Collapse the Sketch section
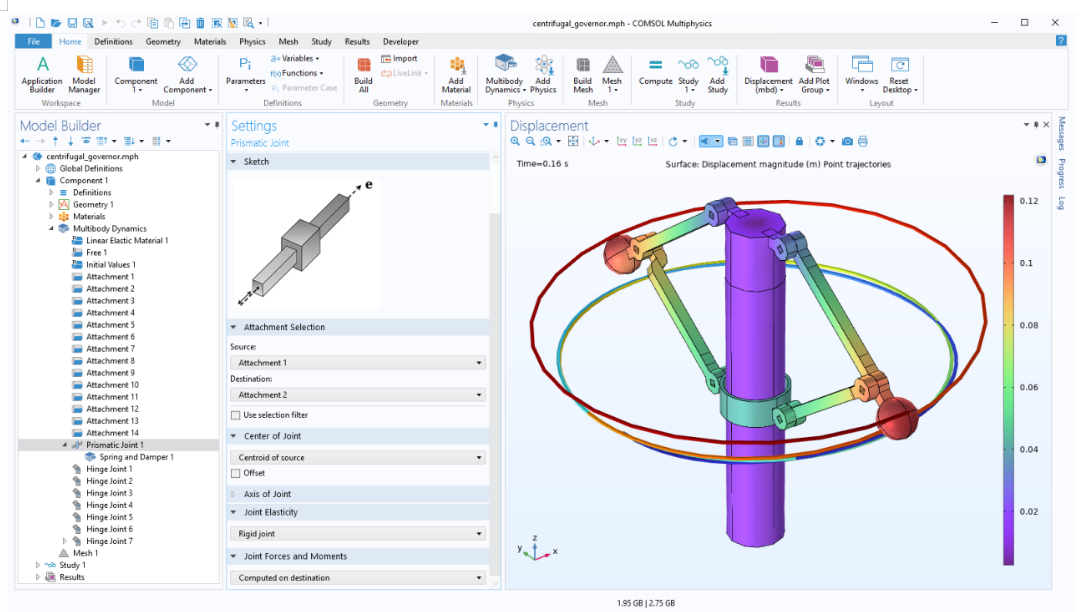Screen dimensions: 1081x612 233,162
